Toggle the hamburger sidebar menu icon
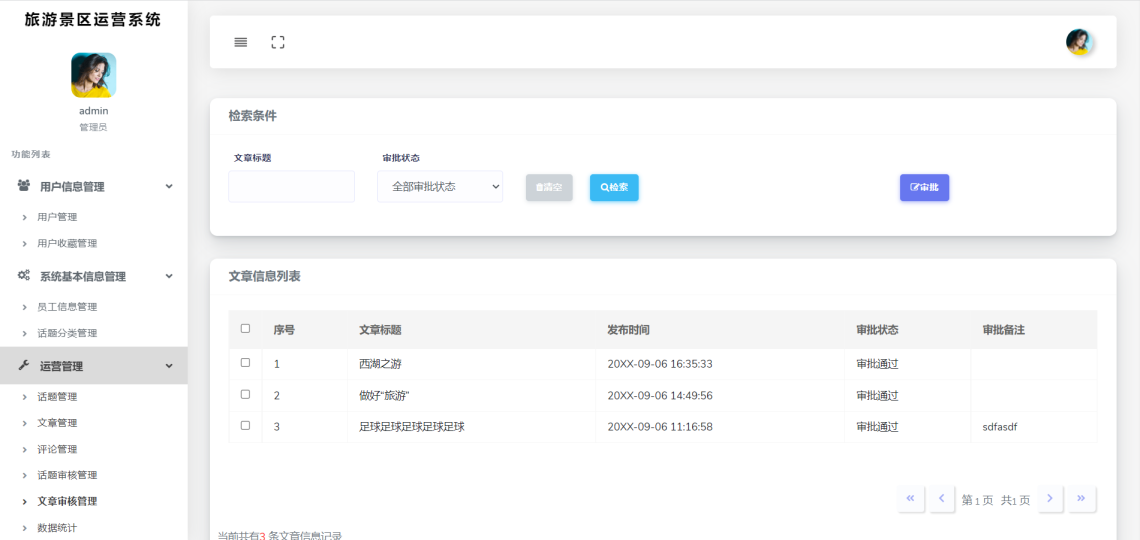Image resolution: width=1140 pixels, height=540 pixels. (241, 42)
